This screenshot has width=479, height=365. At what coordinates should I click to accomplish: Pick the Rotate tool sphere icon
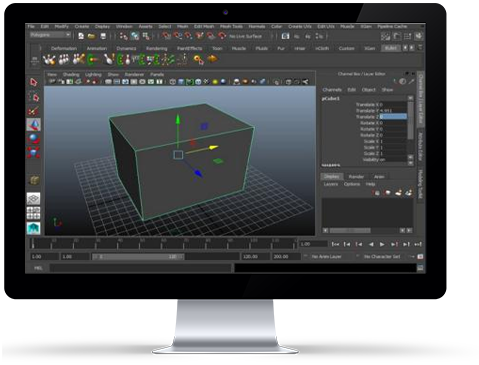[33, 138]
